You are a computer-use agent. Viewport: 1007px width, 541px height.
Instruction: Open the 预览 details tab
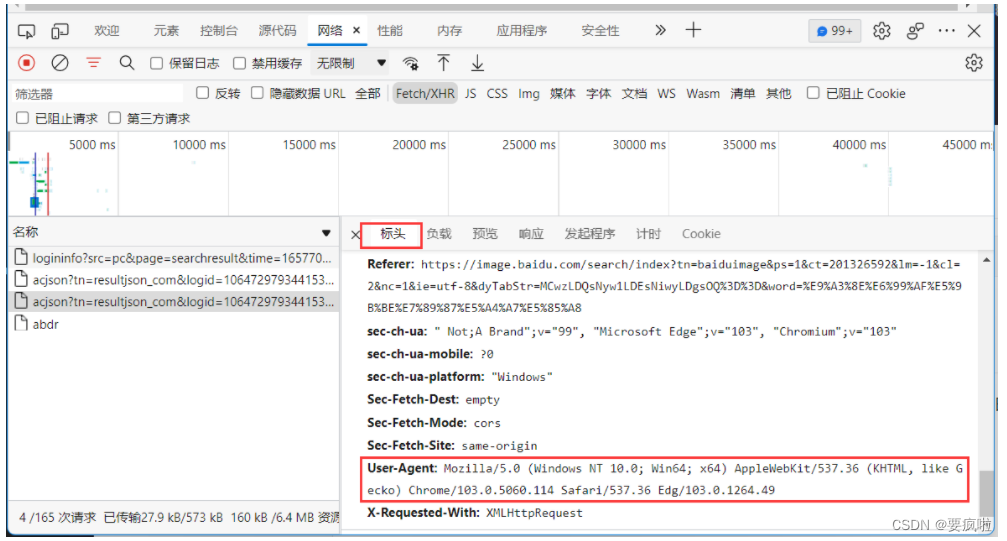(x=485, y=234)
